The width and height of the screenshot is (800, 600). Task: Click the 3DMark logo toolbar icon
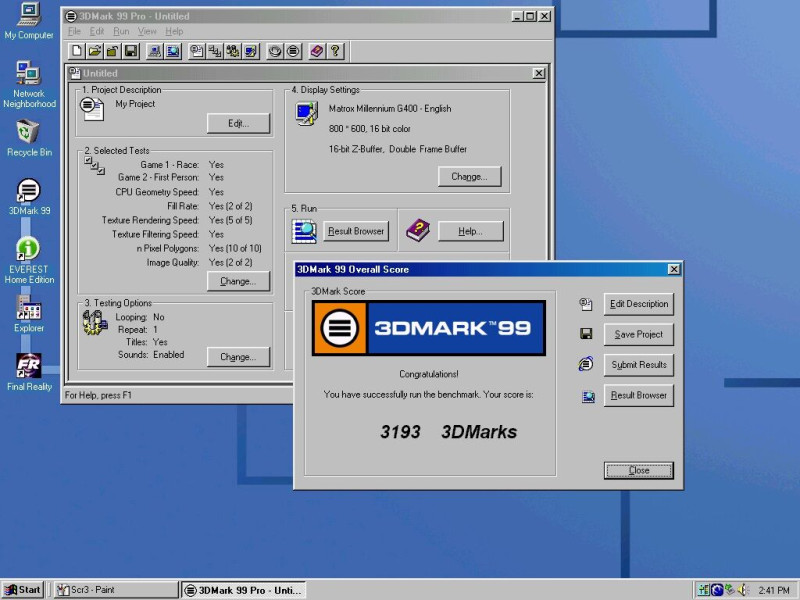(293, 51)
